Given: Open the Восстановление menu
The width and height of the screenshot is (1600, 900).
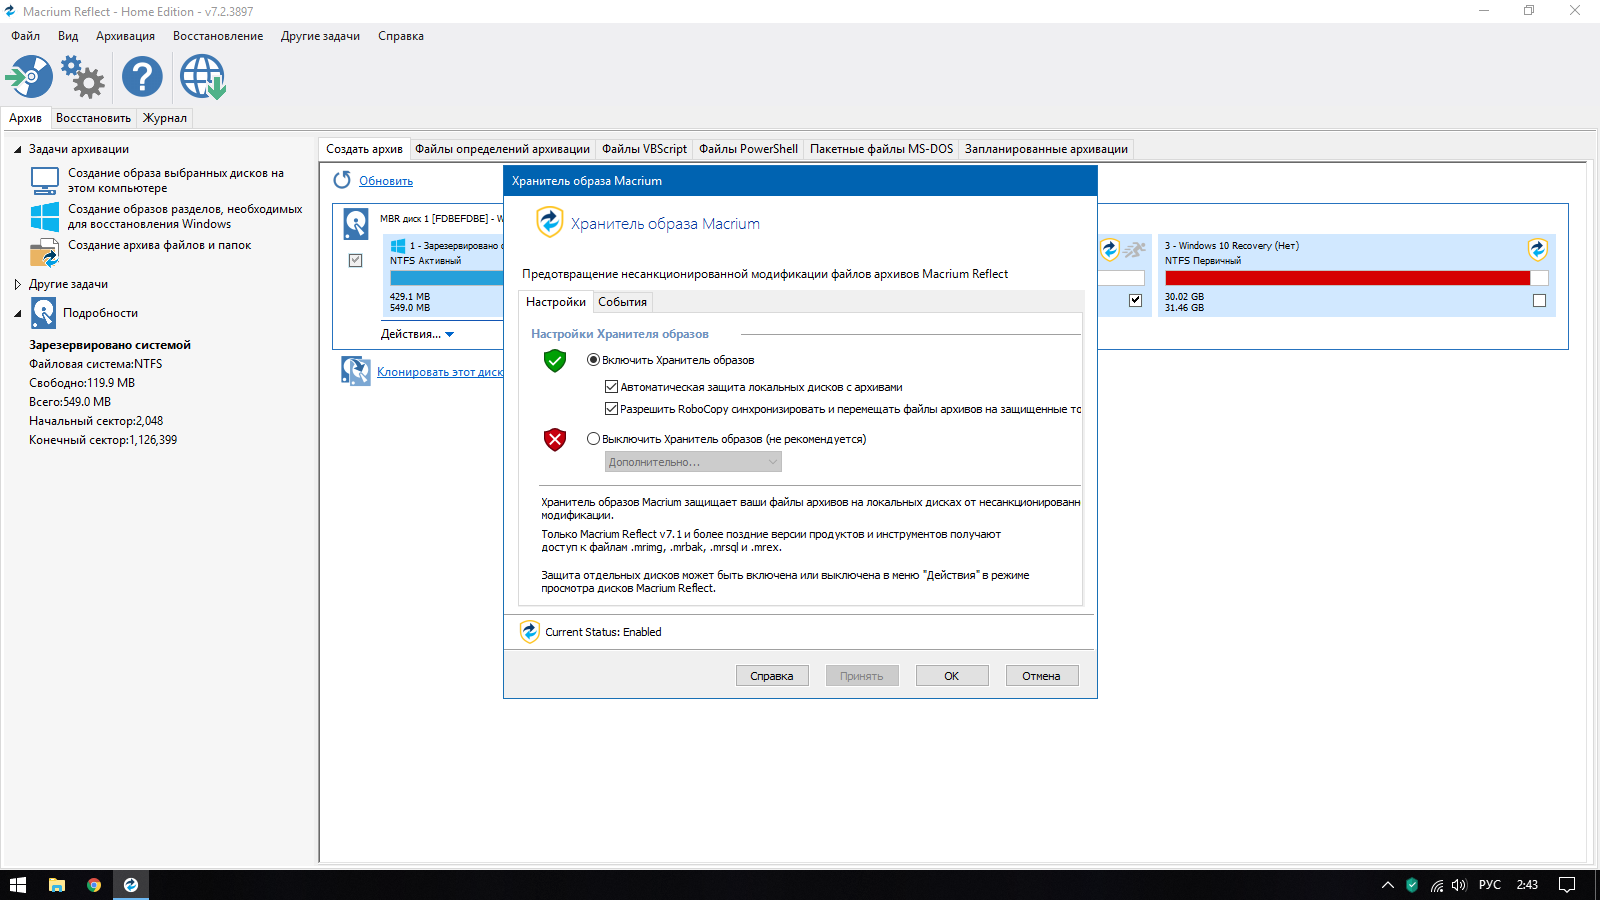Looking at the screenshot, I should click(x=218, y=36).
